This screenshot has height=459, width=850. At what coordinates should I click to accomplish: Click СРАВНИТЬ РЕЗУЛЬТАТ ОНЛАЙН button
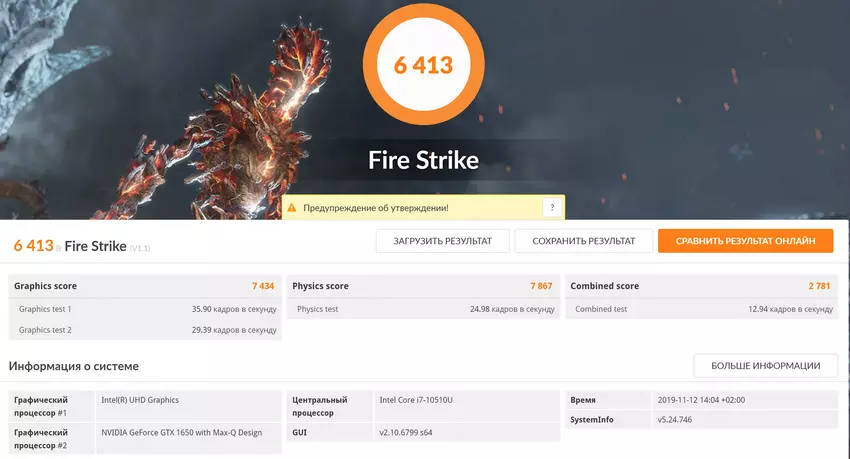(745, 241)
